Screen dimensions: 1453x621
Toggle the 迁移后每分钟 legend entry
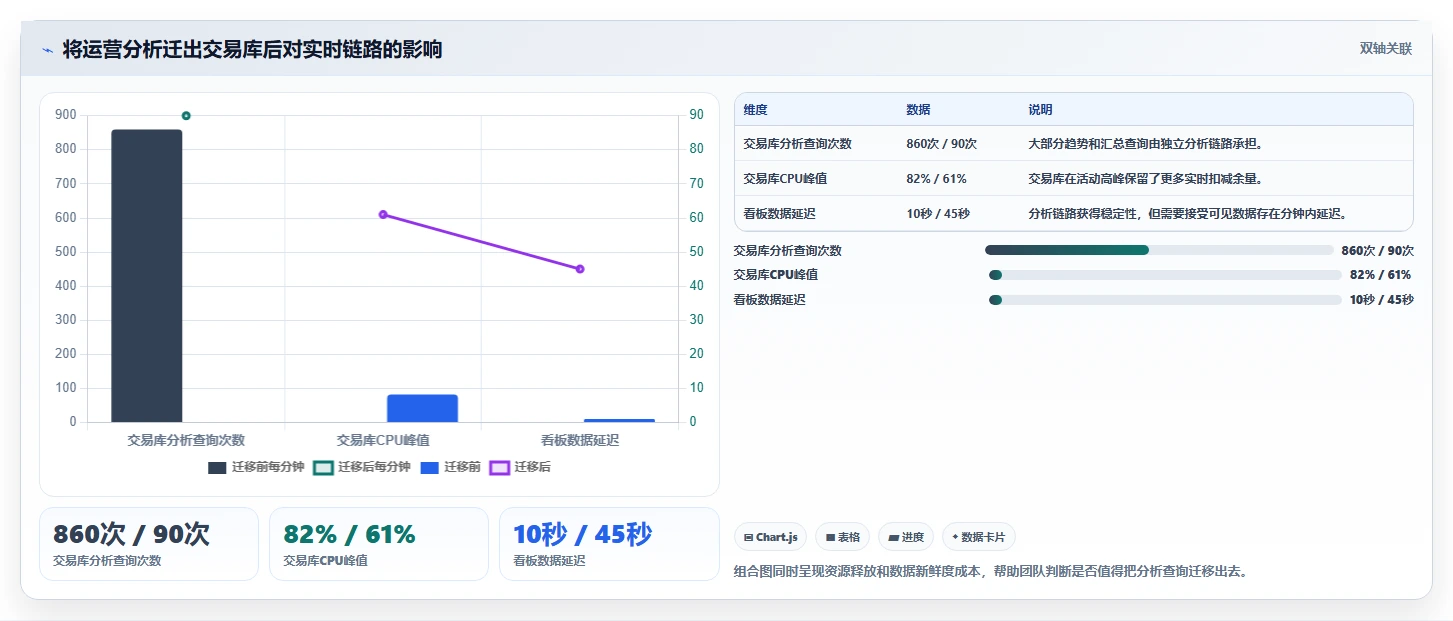(x=362, y=467)
